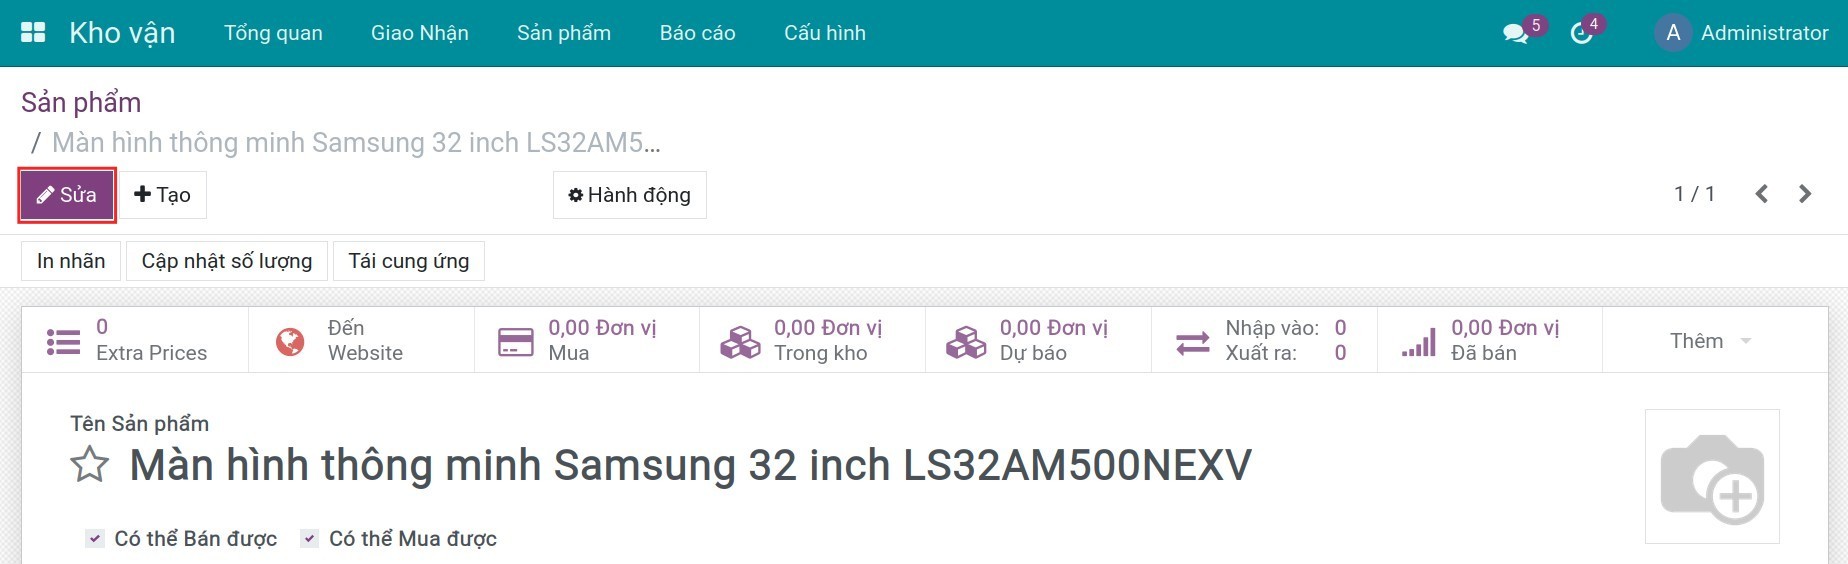The height and width of the screenshot is (564, 1848).
Task: Click the Đã bán signal bars icon
Action: tap(1418, 341)
